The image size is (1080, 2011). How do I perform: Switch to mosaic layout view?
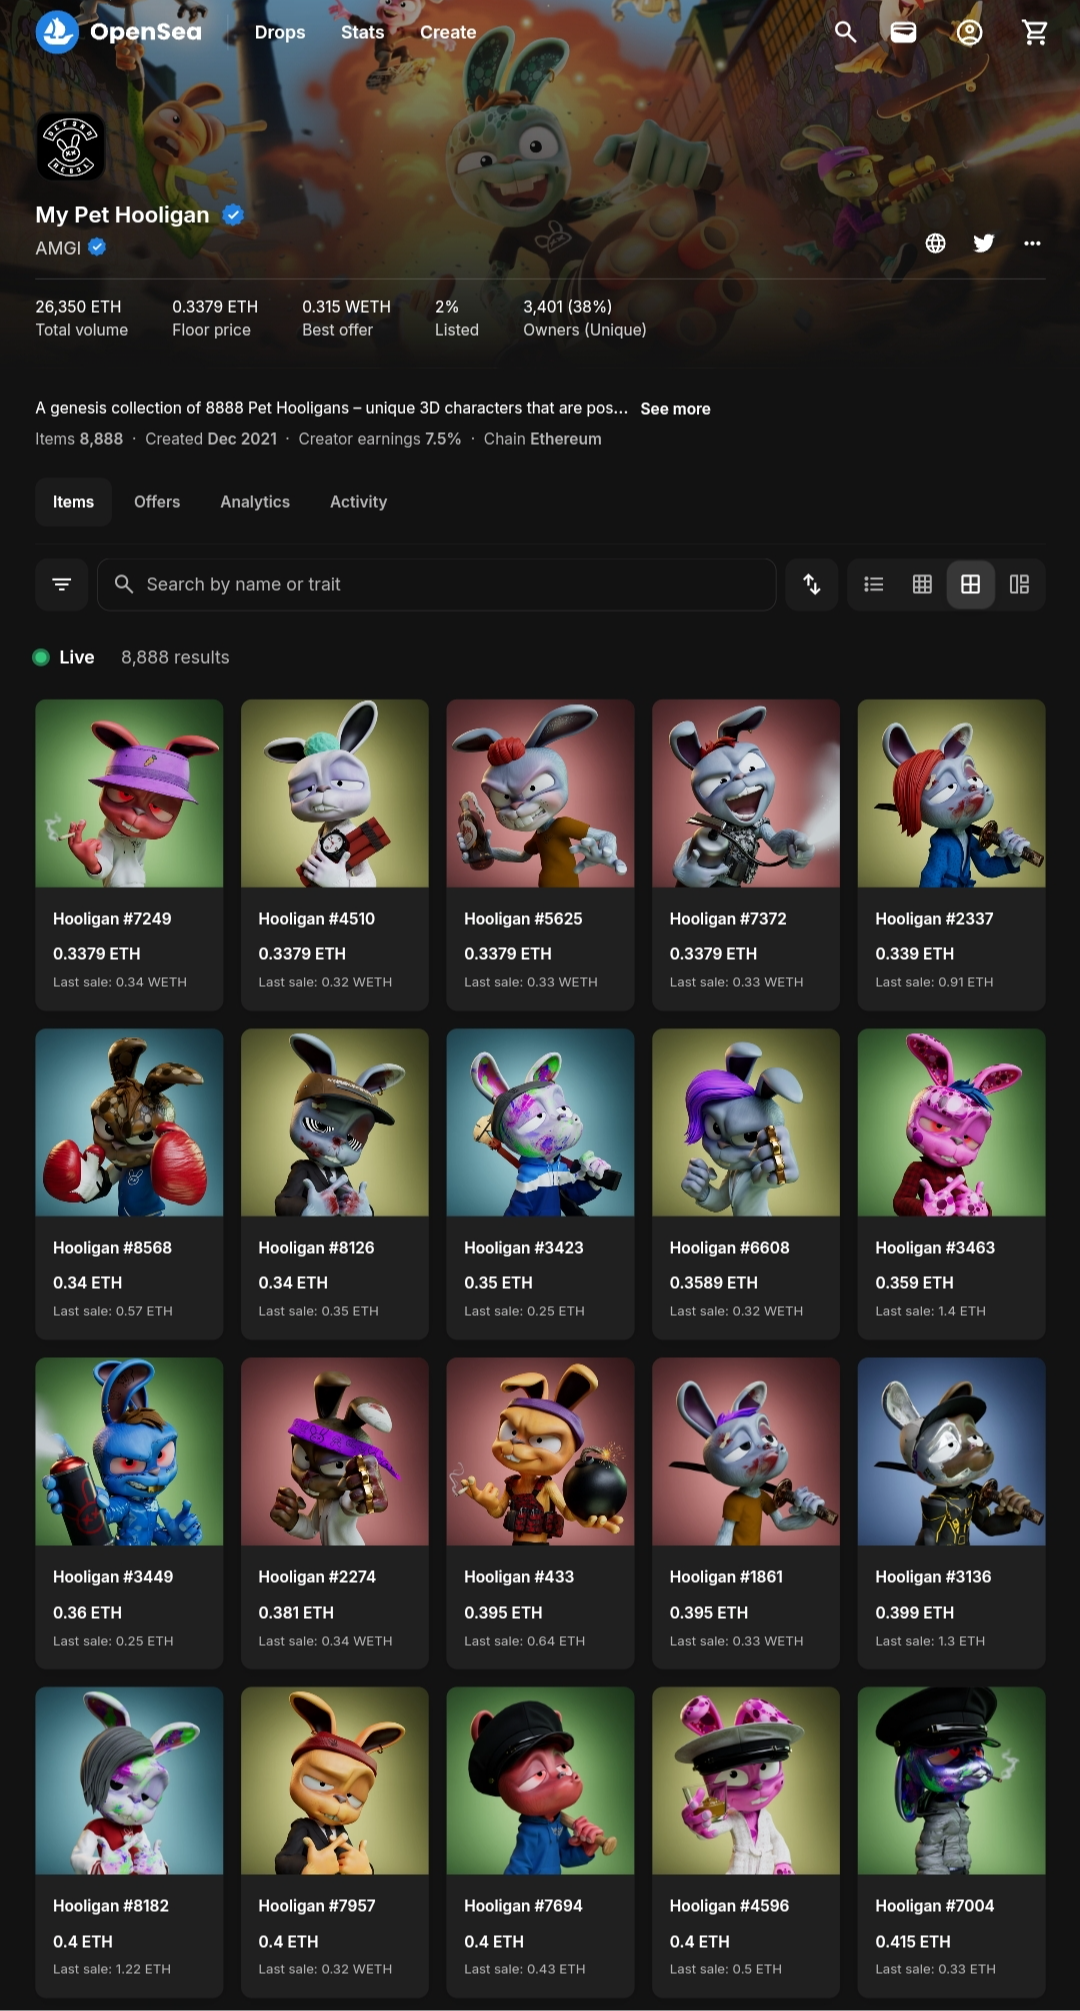(x=1019, y=584)
